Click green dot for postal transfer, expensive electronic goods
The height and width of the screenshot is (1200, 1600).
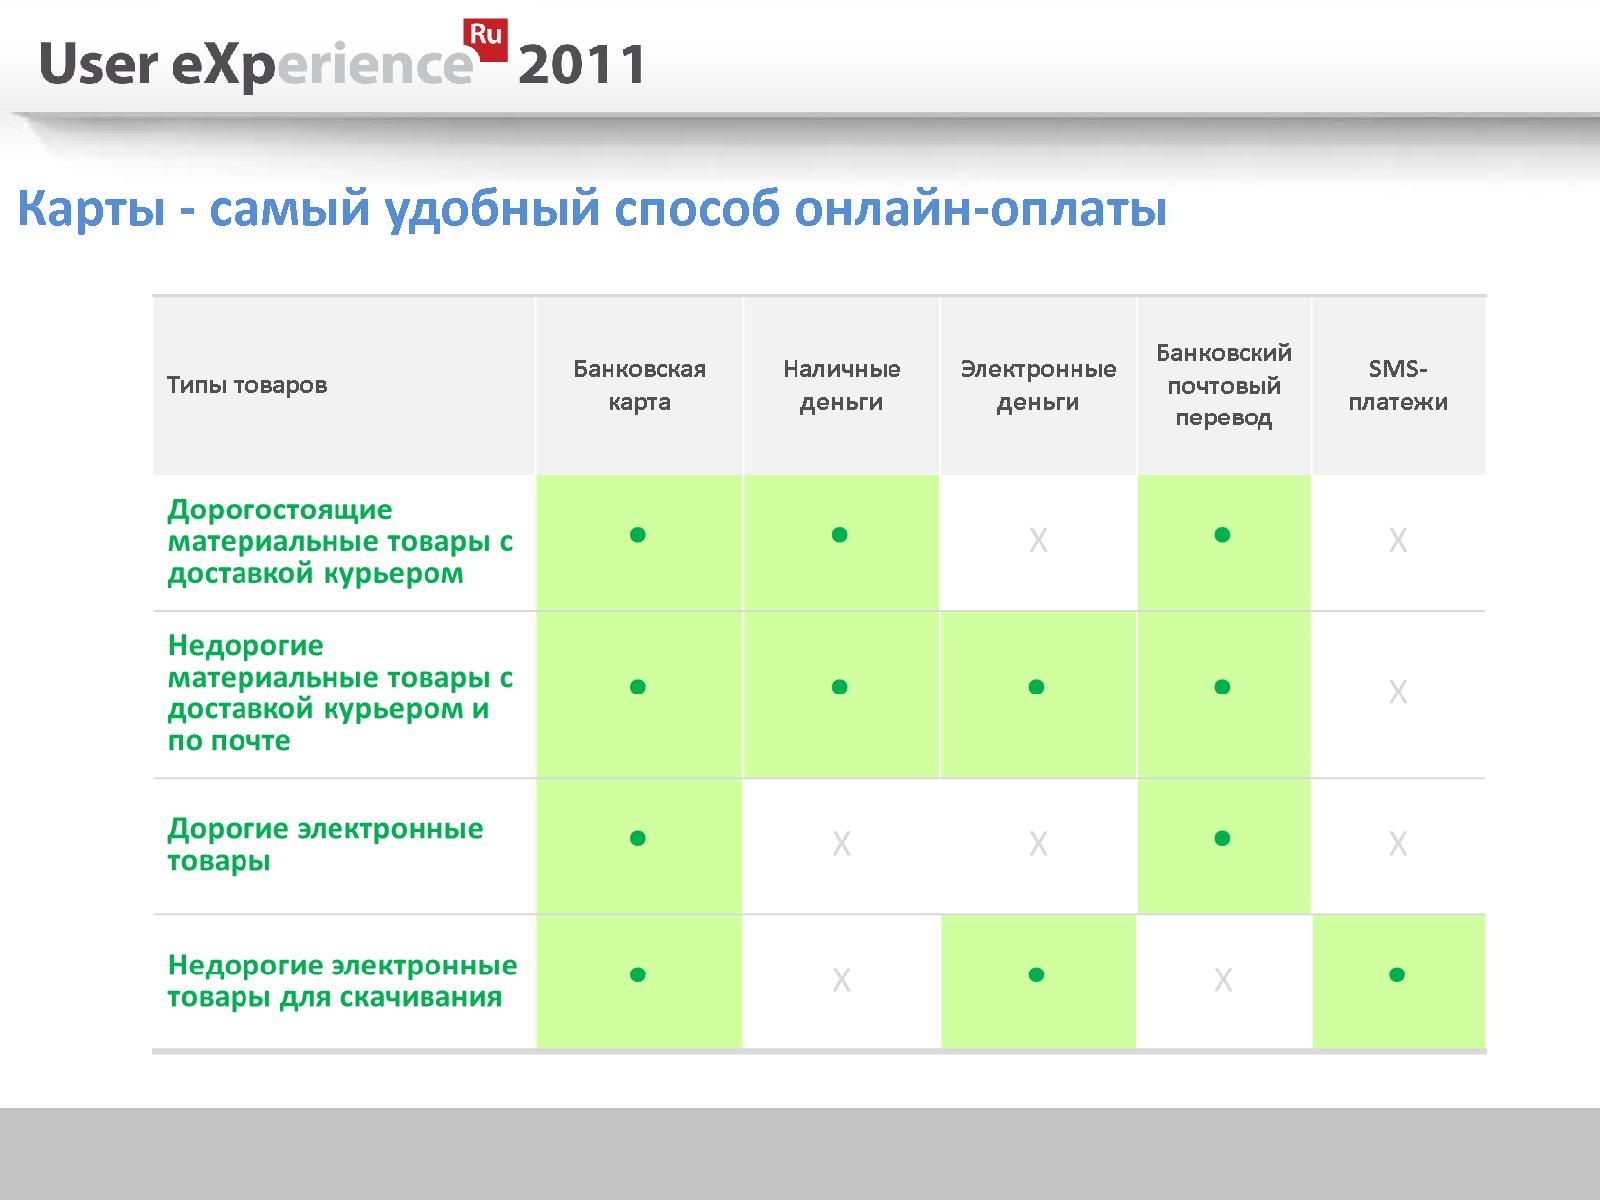pos(1222,838)
